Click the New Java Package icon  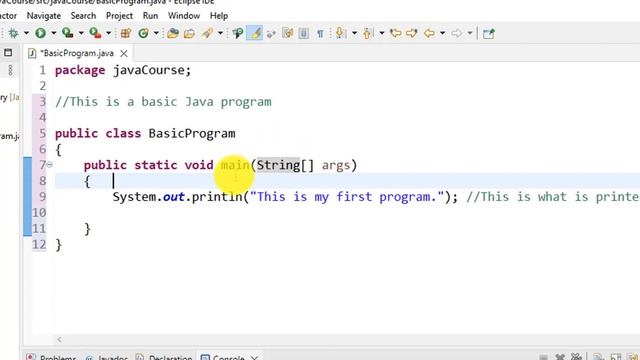126,33
